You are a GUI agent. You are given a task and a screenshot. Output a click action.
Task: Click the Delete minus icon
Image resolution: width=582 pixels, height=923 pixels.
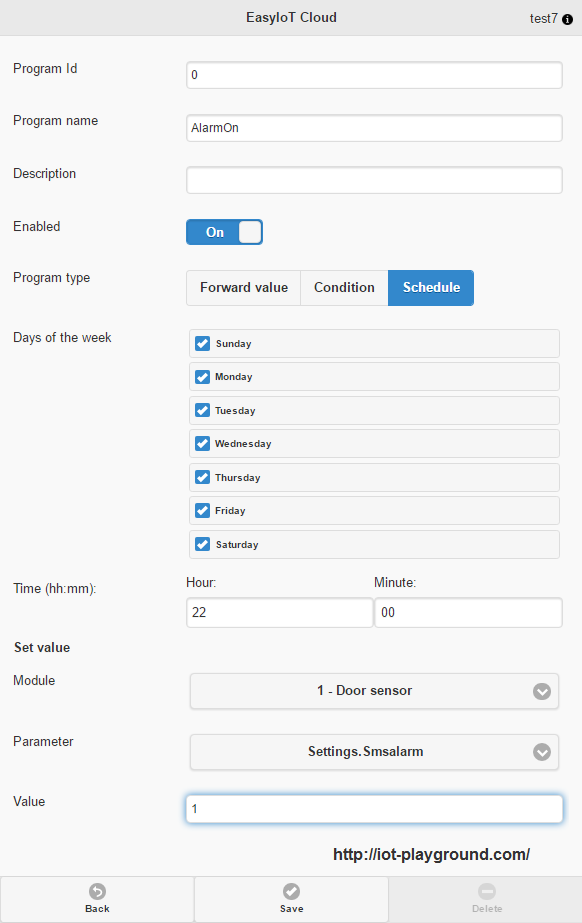pyautogui.click(x=487, y=891)
